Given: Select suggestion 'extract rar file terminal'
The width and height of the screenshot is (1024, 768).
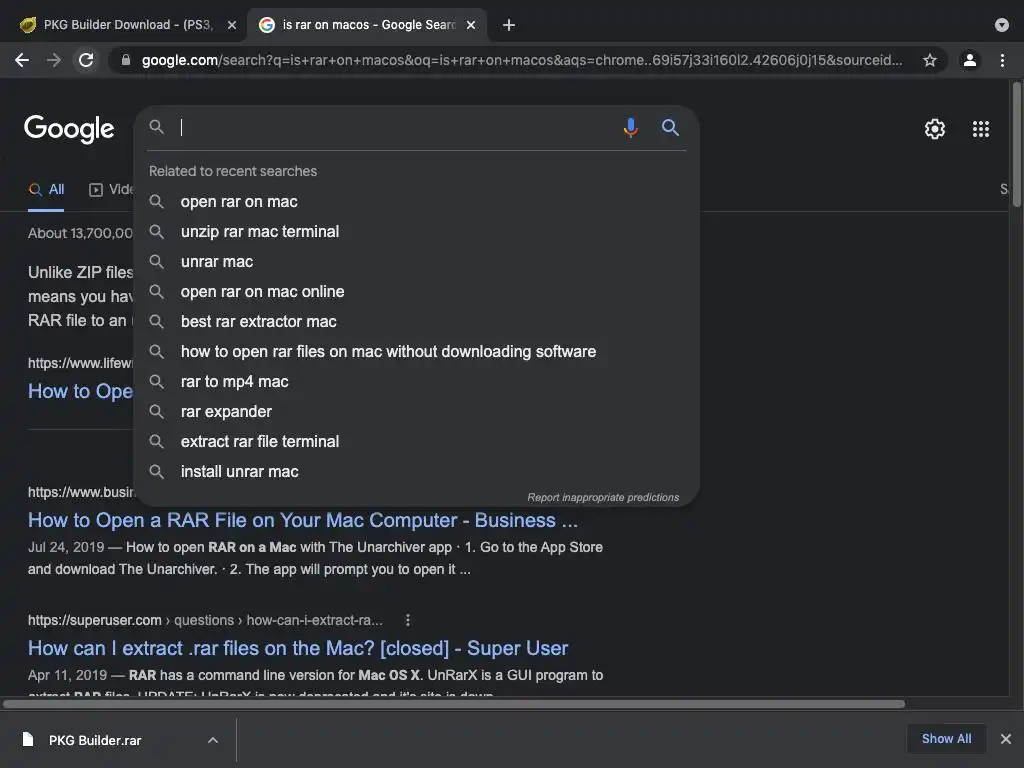Looking at the screenshot, I should coord(417,442).
